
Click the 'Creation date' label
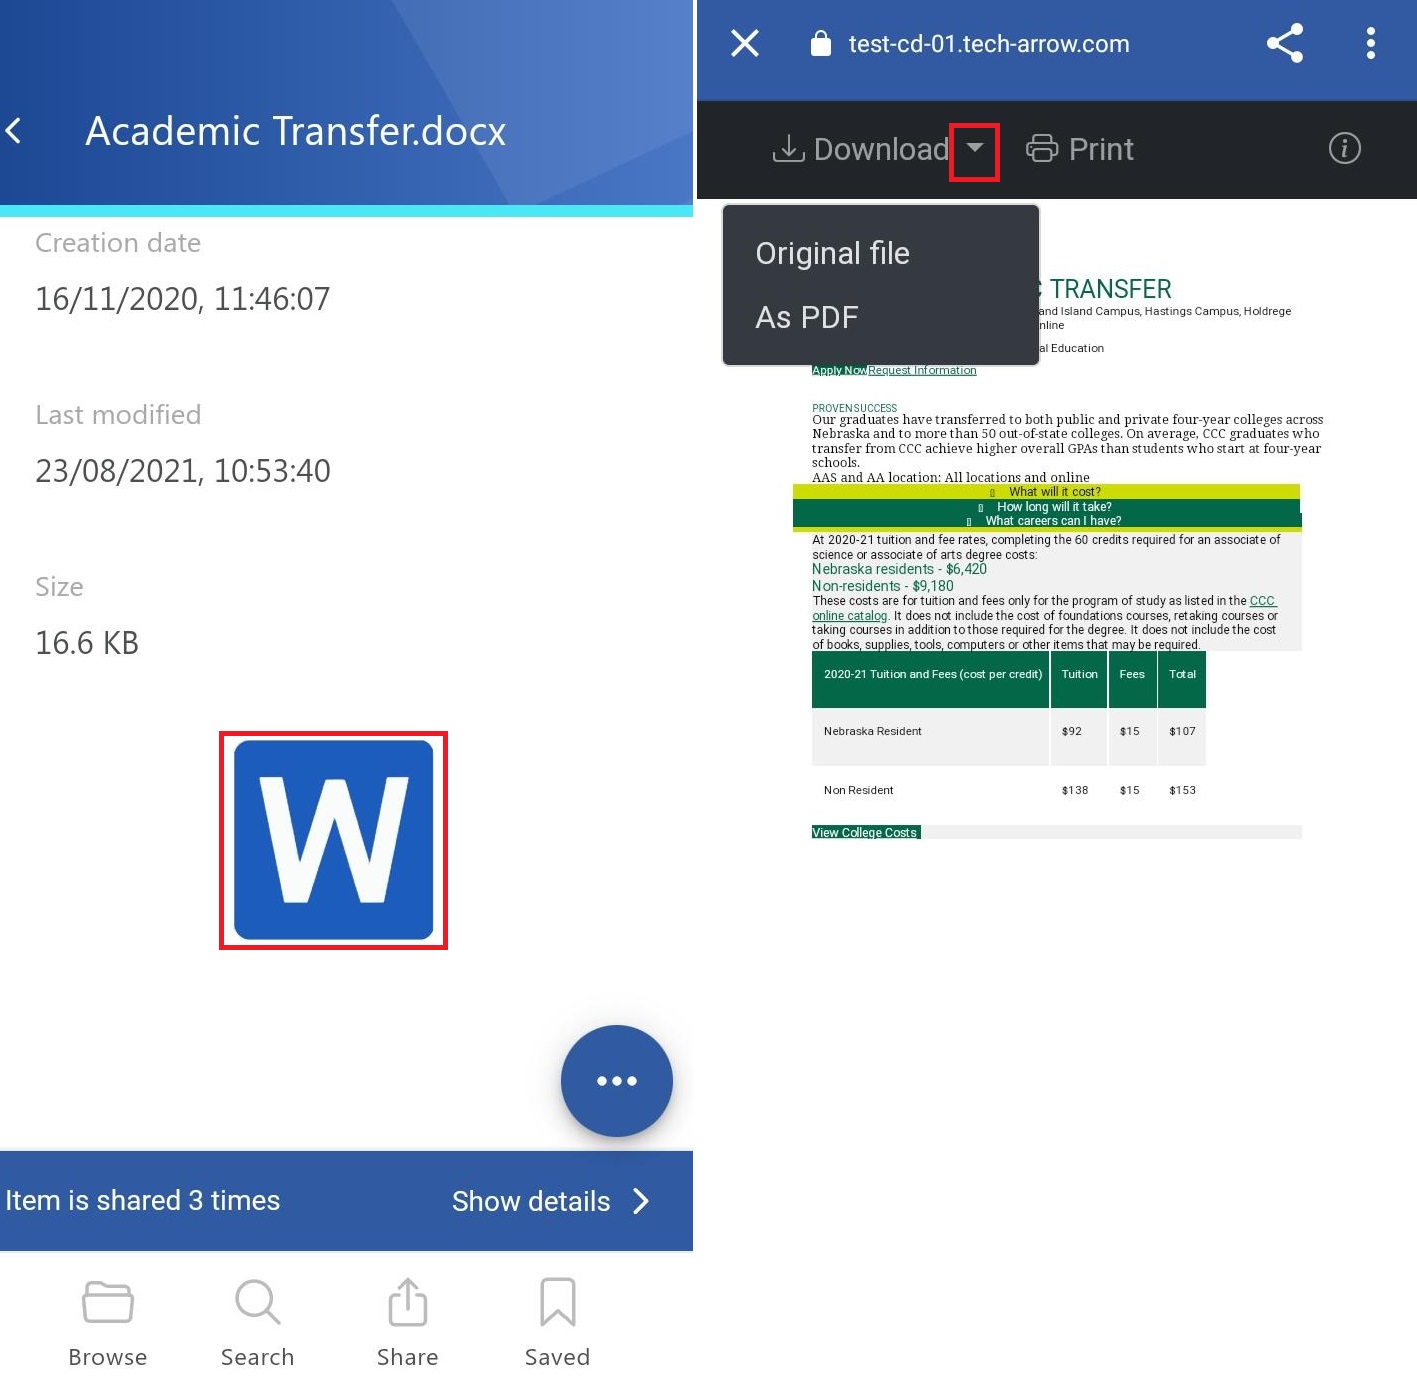[118, 243]
